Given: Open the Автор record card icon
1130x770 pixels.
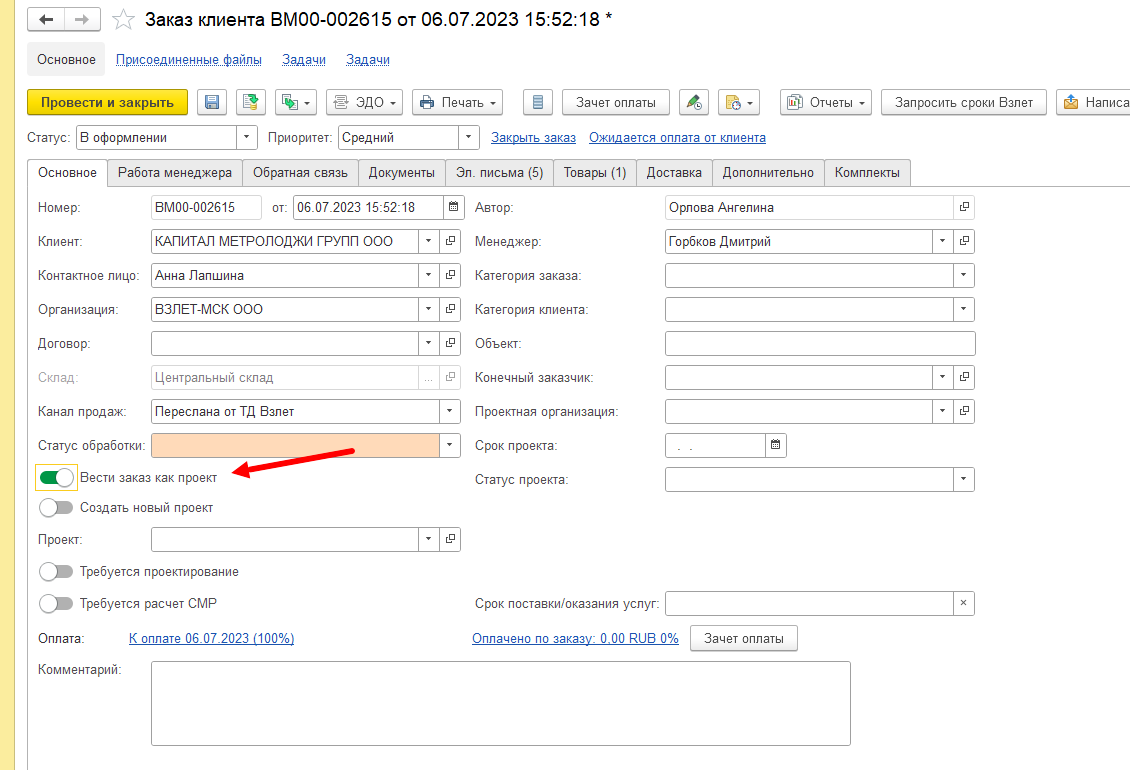Looking at the screenshot, I should point(964,208).
